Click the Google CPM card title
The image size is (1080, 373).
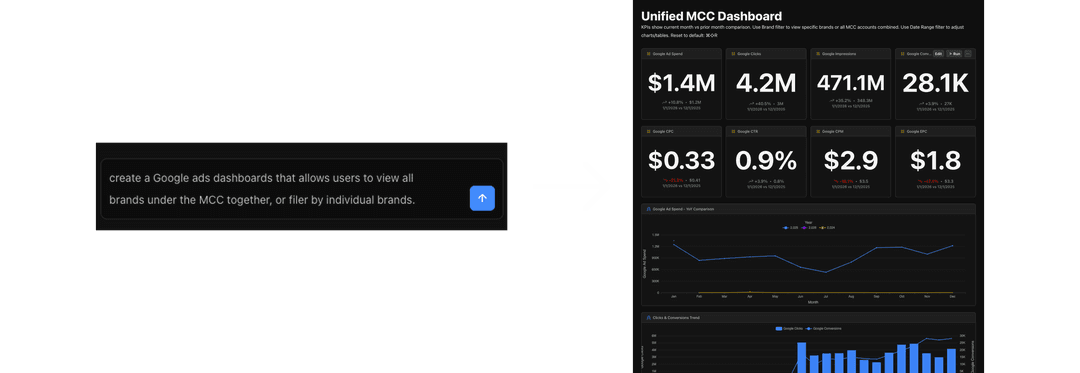click(x=833, y=131)
